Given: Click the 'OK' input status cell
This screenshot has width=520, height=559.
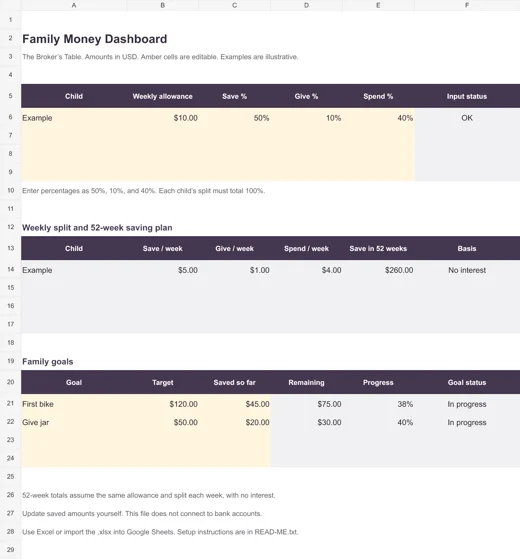Looking at the screenshot, I should (467, 118).
